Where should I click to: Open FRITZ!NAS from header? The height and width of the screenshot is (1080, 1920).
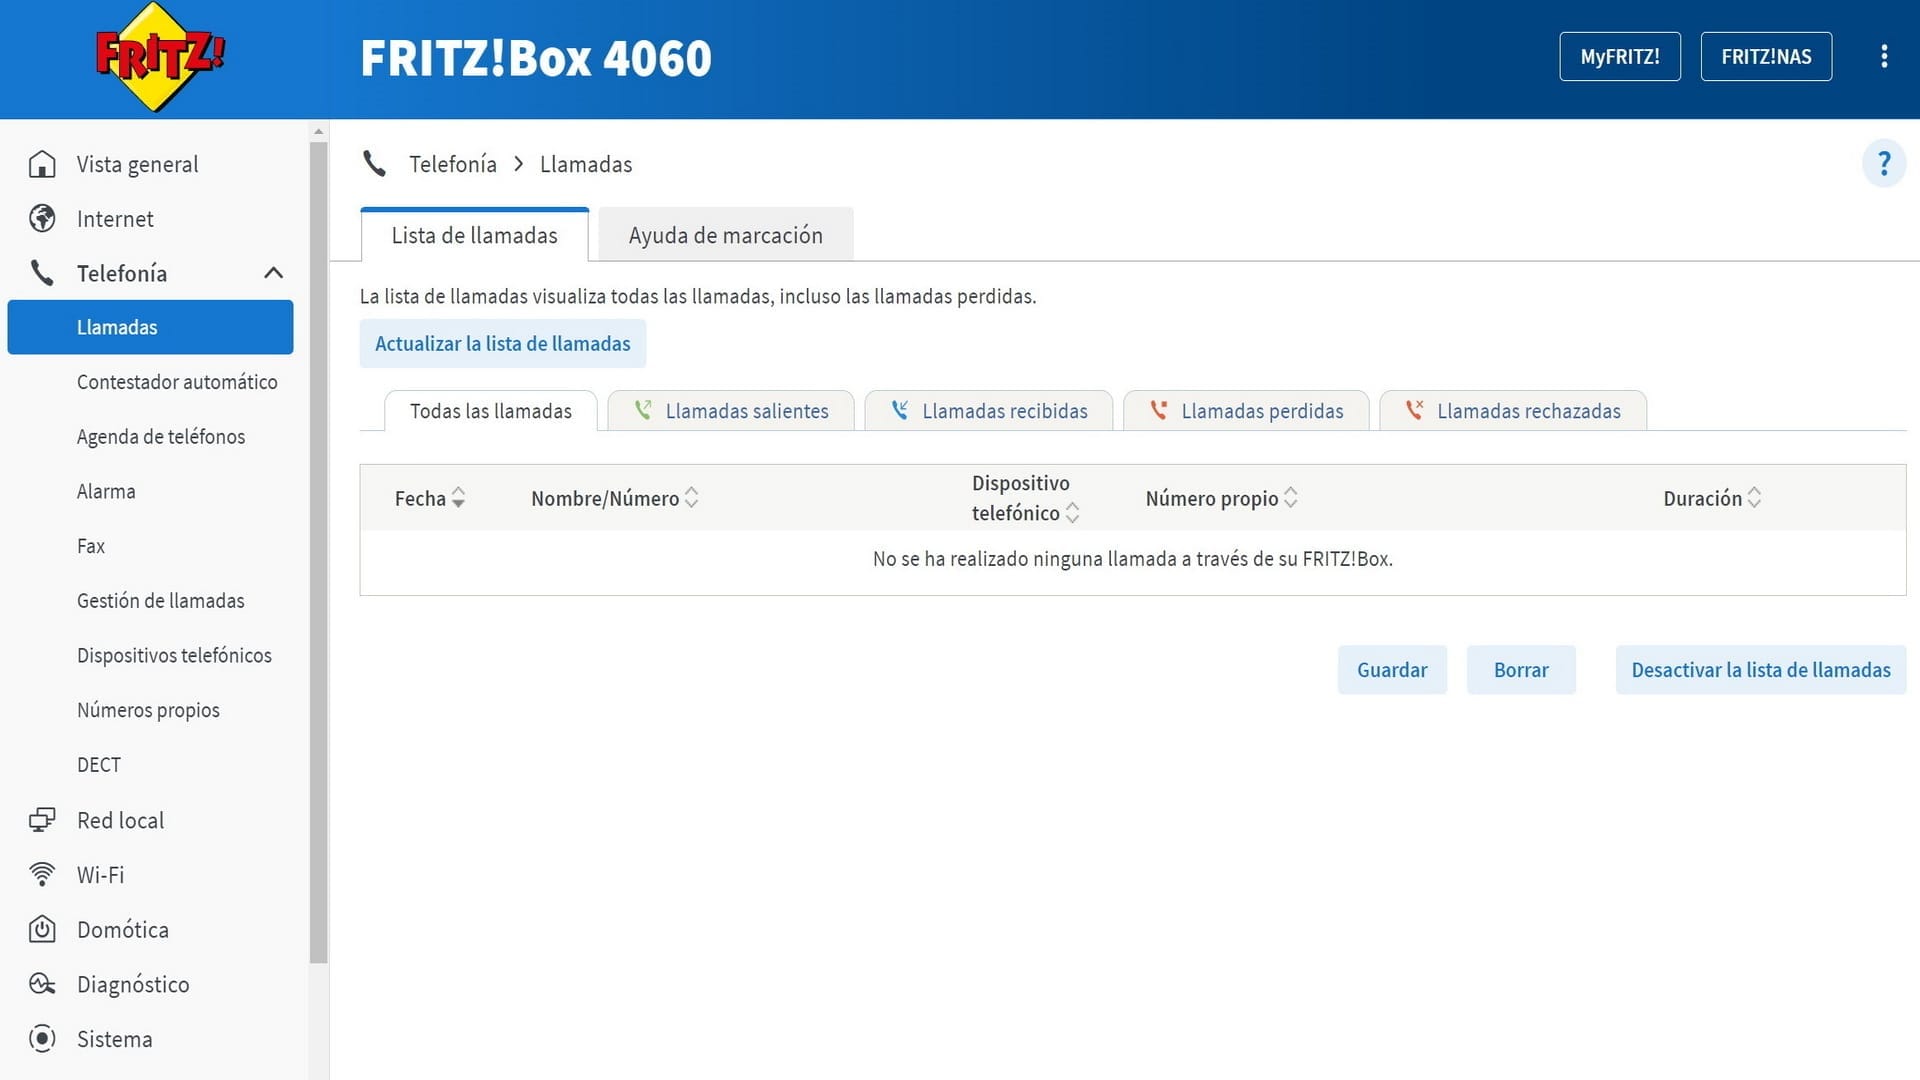click(x=1766, y=57)
